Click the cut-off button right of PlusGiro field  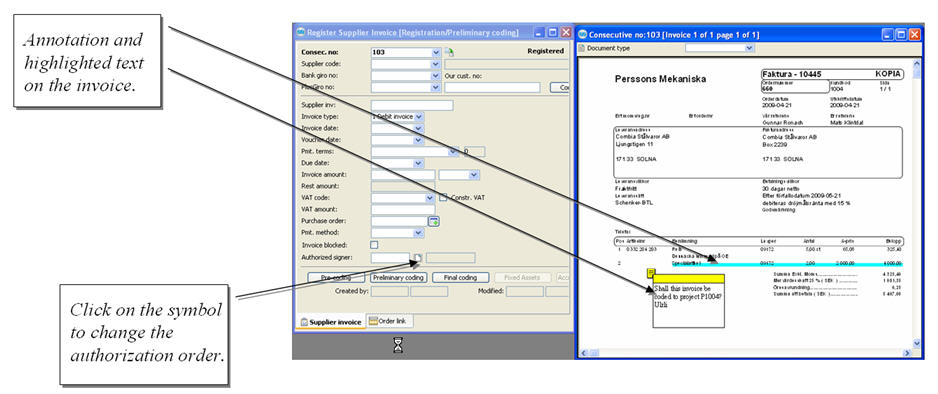[559, 87]
